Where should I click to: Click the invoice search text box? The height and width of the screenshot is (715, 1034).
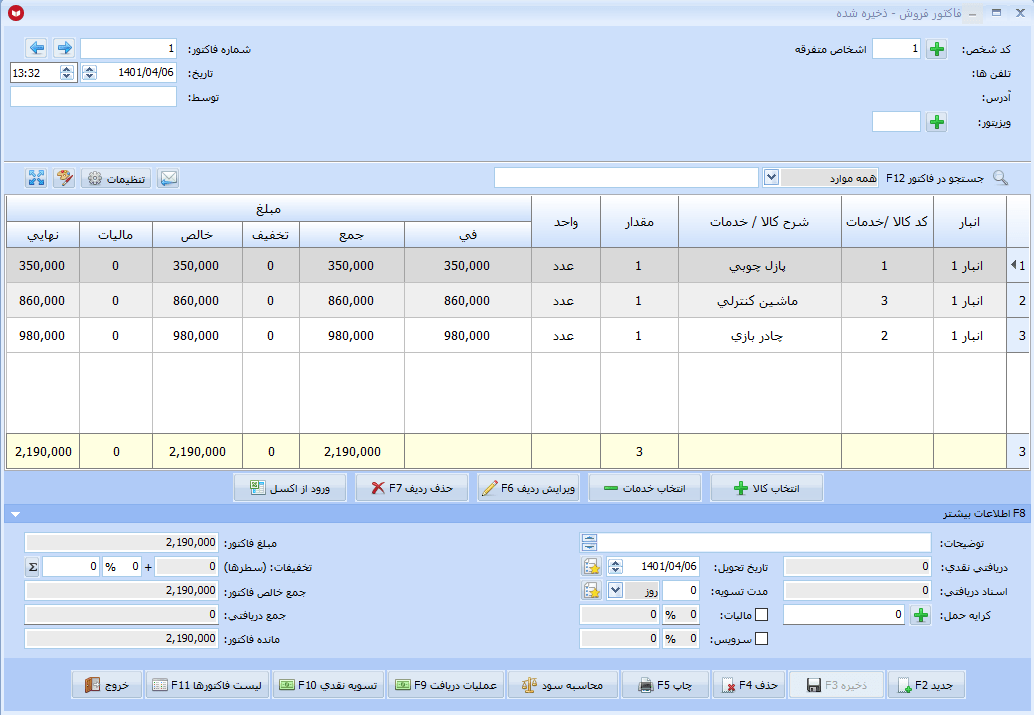pyautogui.click(x=626, y=177)
